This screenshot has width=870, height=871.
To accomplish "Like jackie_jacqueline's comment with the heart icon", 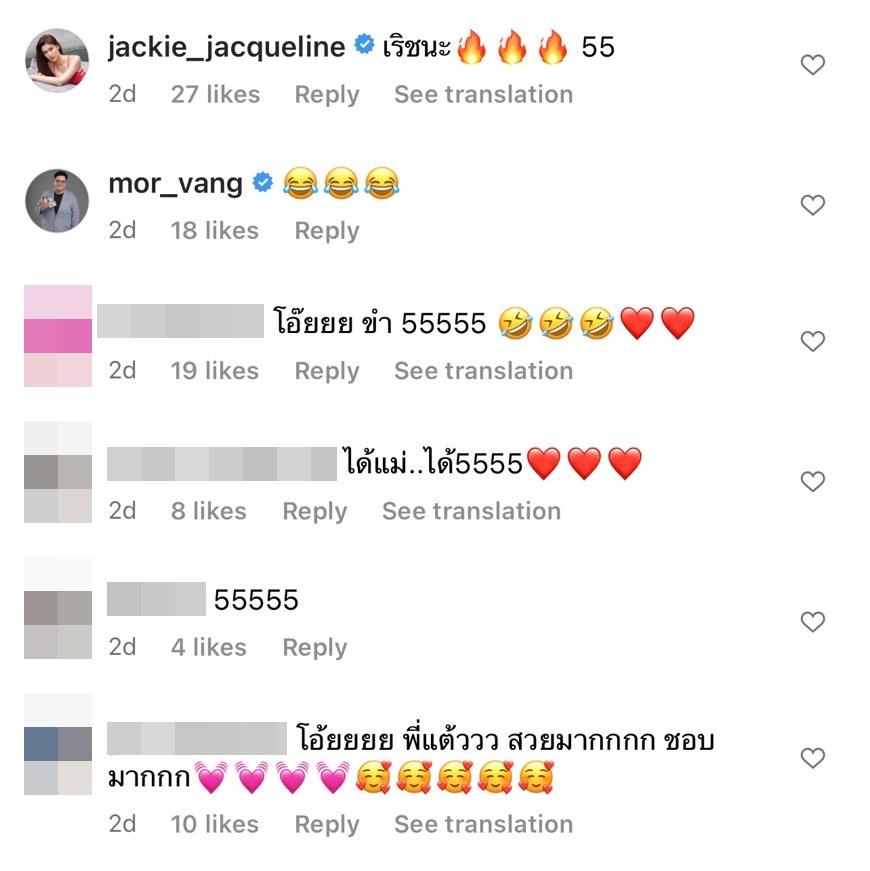I will 813,65.
